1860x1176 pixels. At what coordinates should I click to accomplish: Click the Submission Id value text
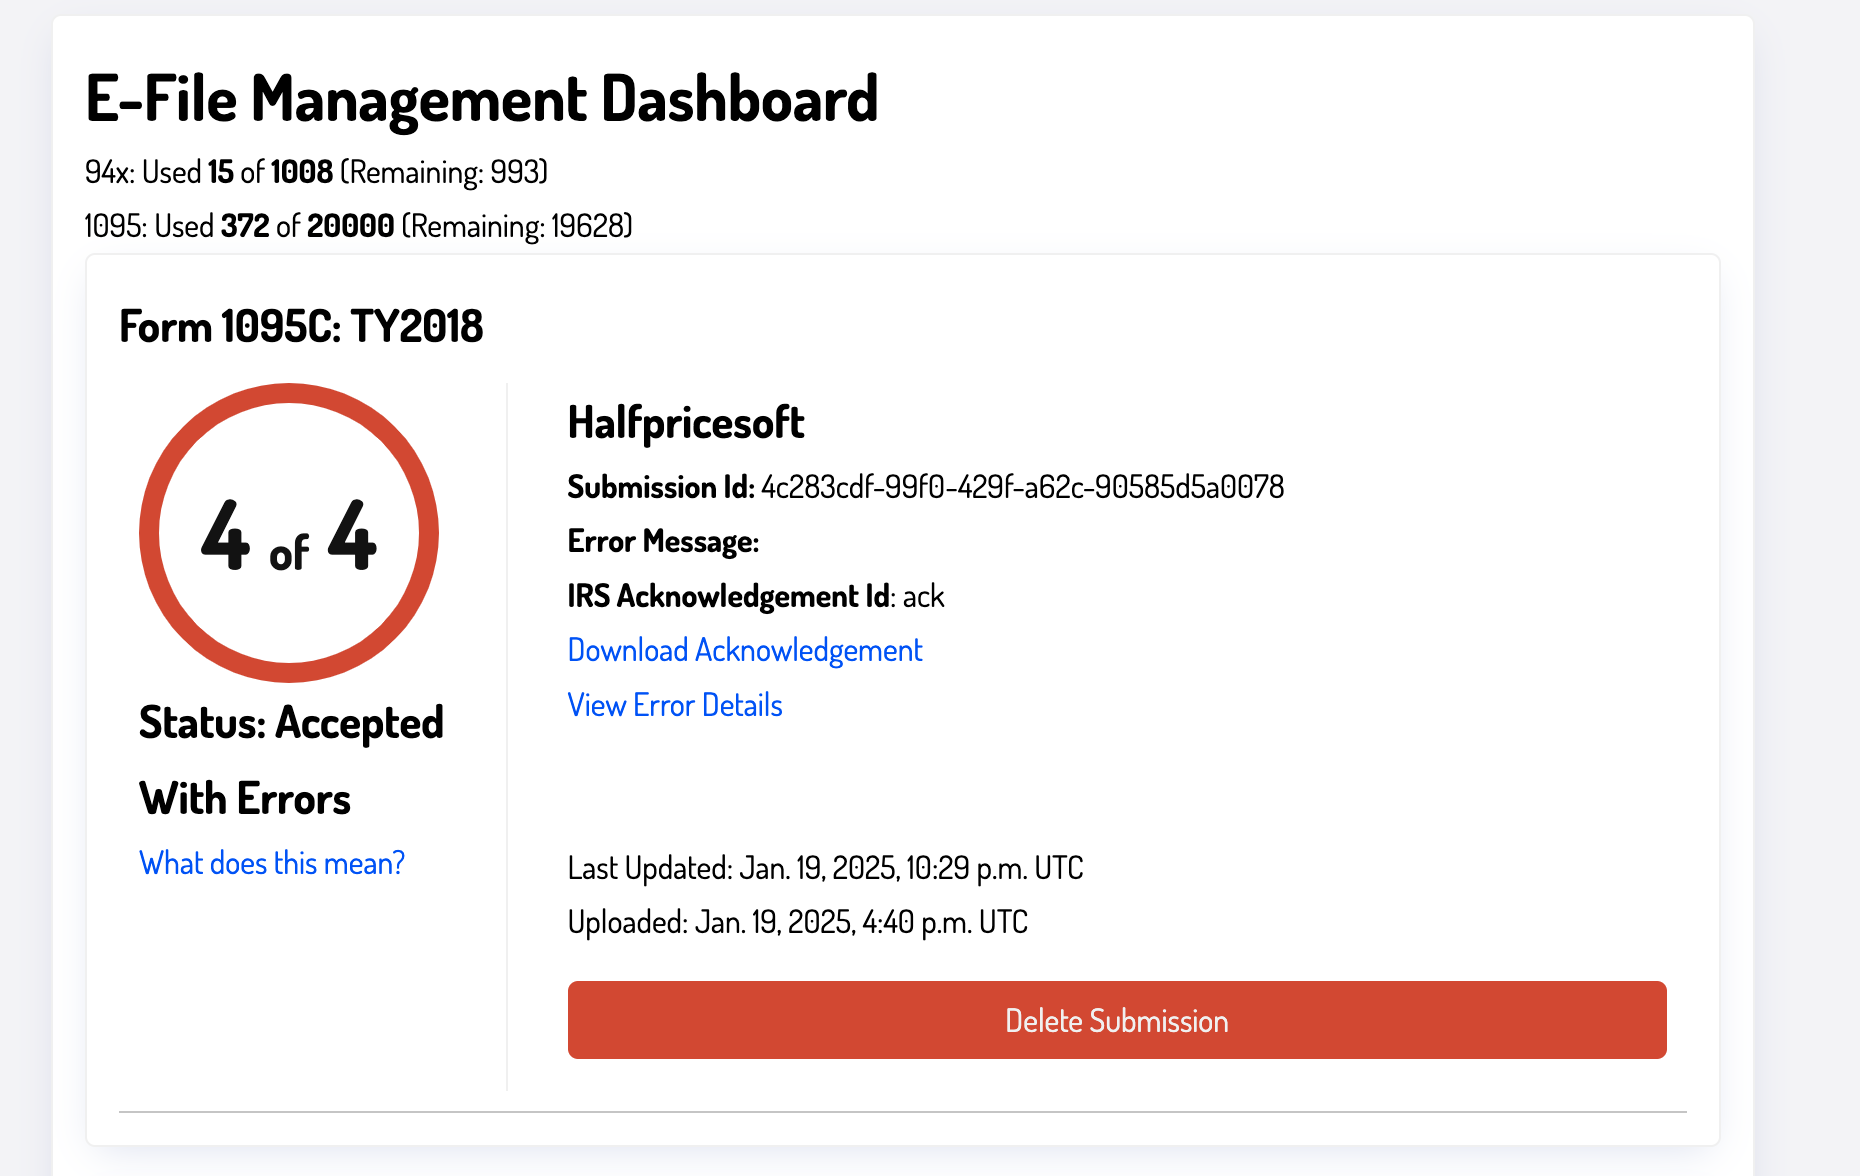pos(1022,487)
